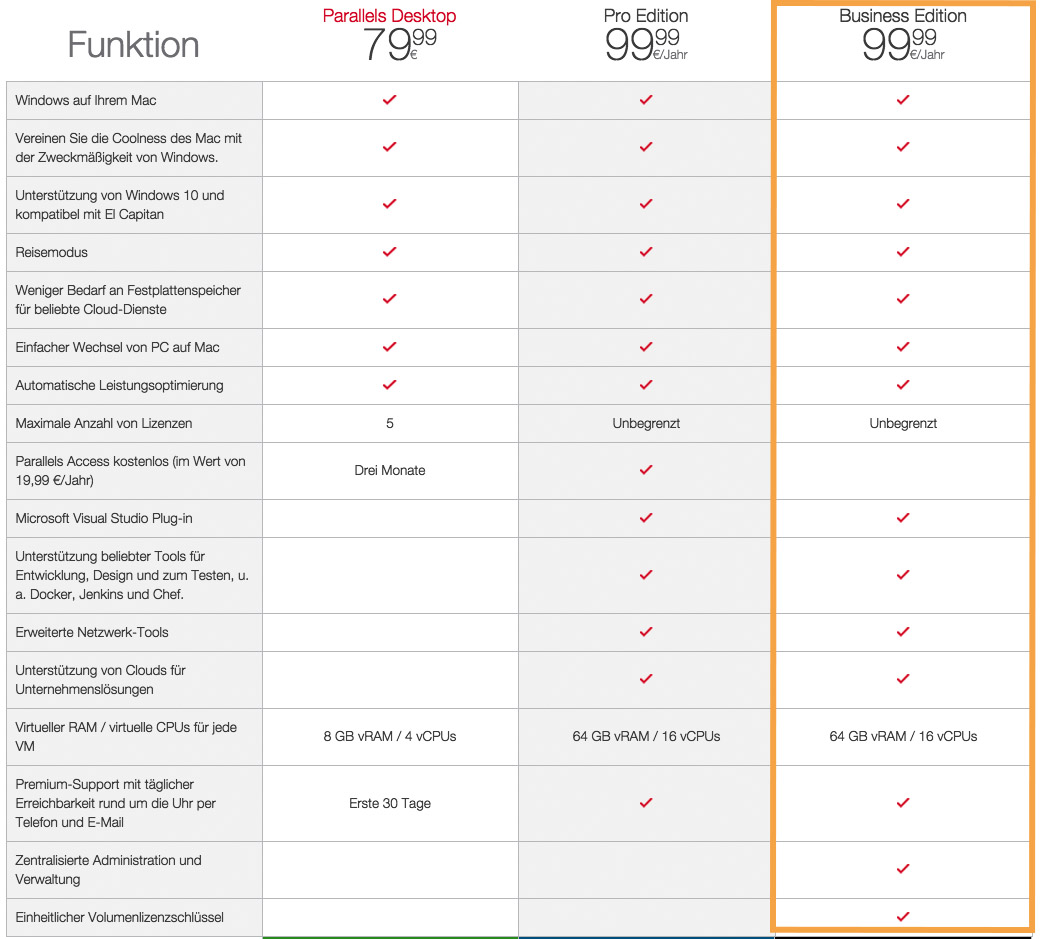Screen dimensions: 1040x939
Task: Click Parallels Desktop checkmark for Einfacher Wechsel row
Action: (x=389, y=347)
